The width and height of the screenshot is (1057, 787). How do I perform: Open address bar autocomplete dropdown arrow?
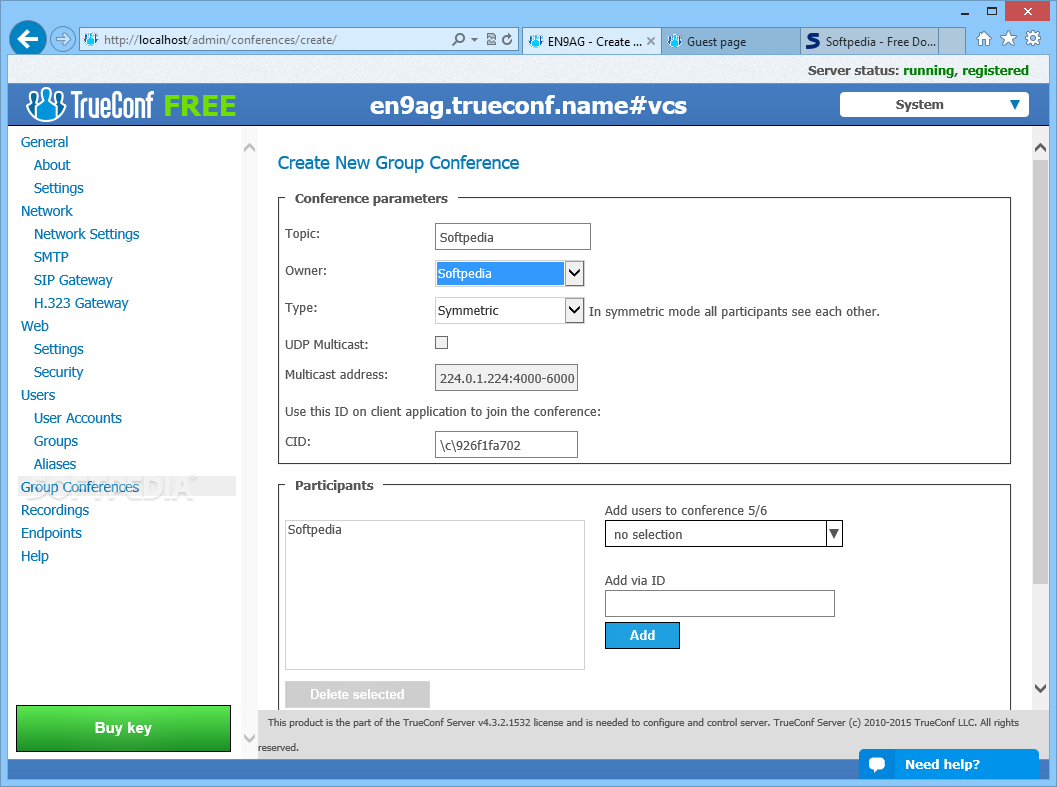(475, 39)
